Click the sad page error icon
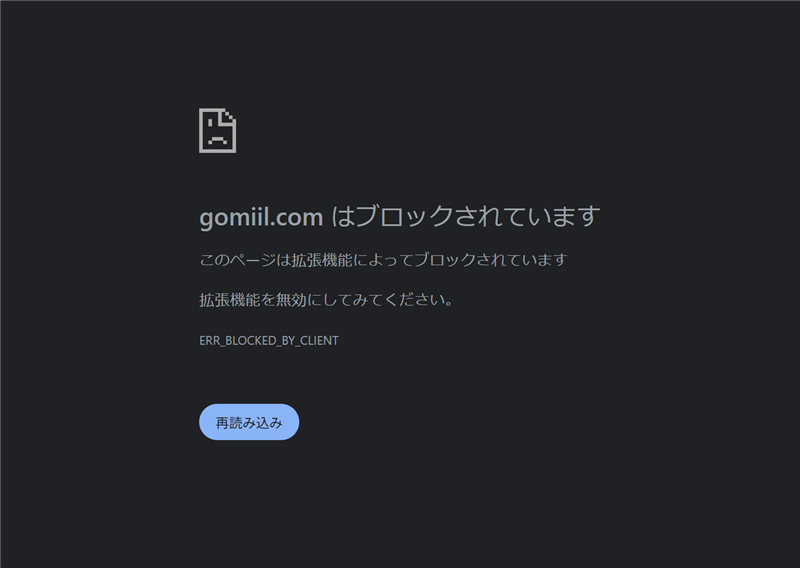This screenshot has width=800, height=568. (x=217, y=130)
